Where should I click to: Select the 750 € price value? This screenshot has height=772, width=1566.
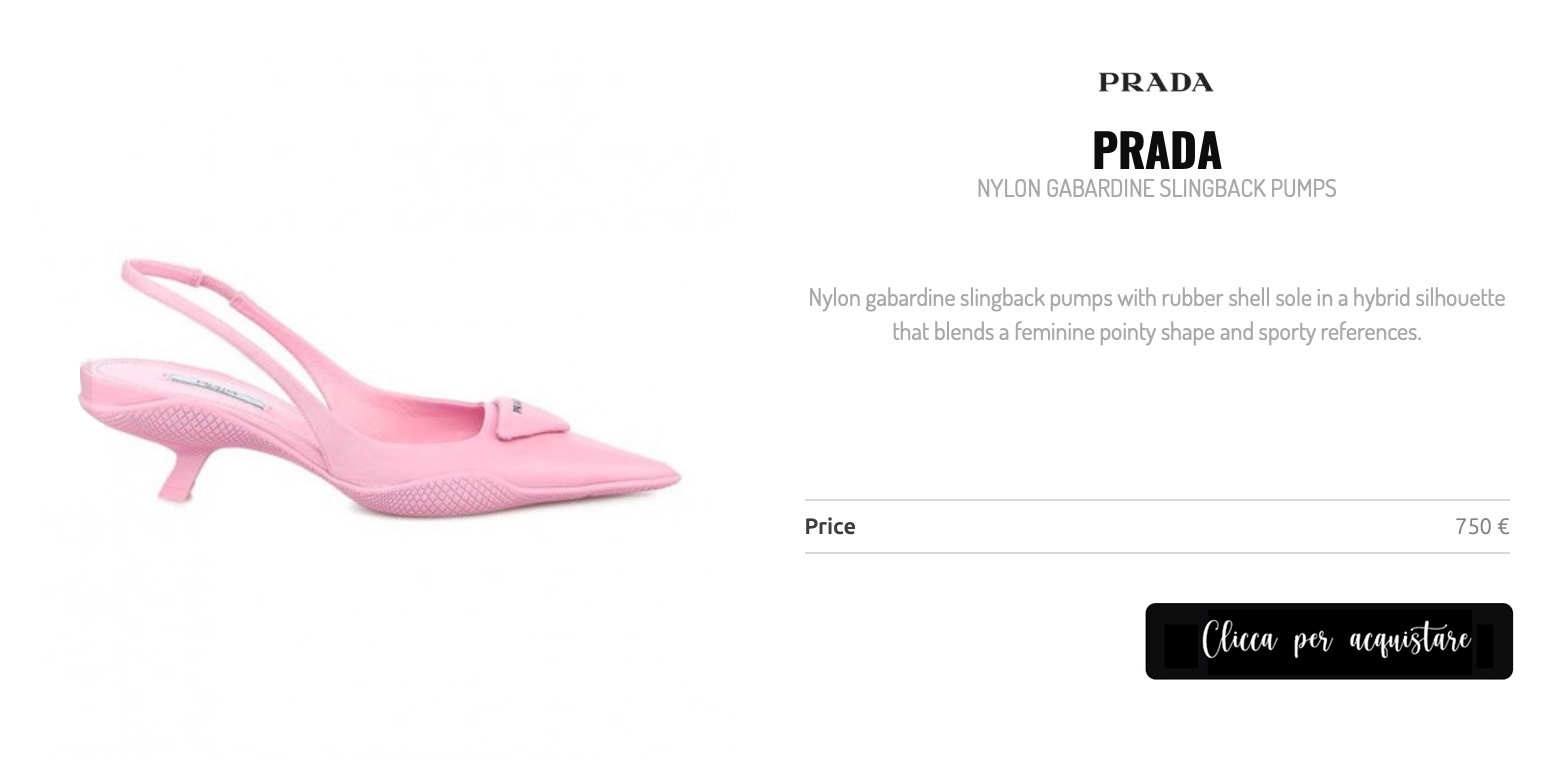(1482, 526)
